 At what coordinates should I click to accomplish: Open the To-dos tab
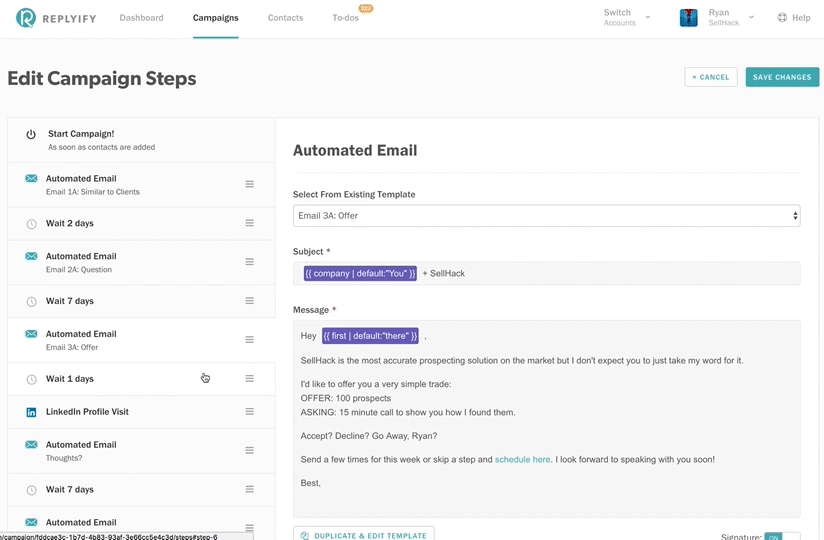[344, 18]
